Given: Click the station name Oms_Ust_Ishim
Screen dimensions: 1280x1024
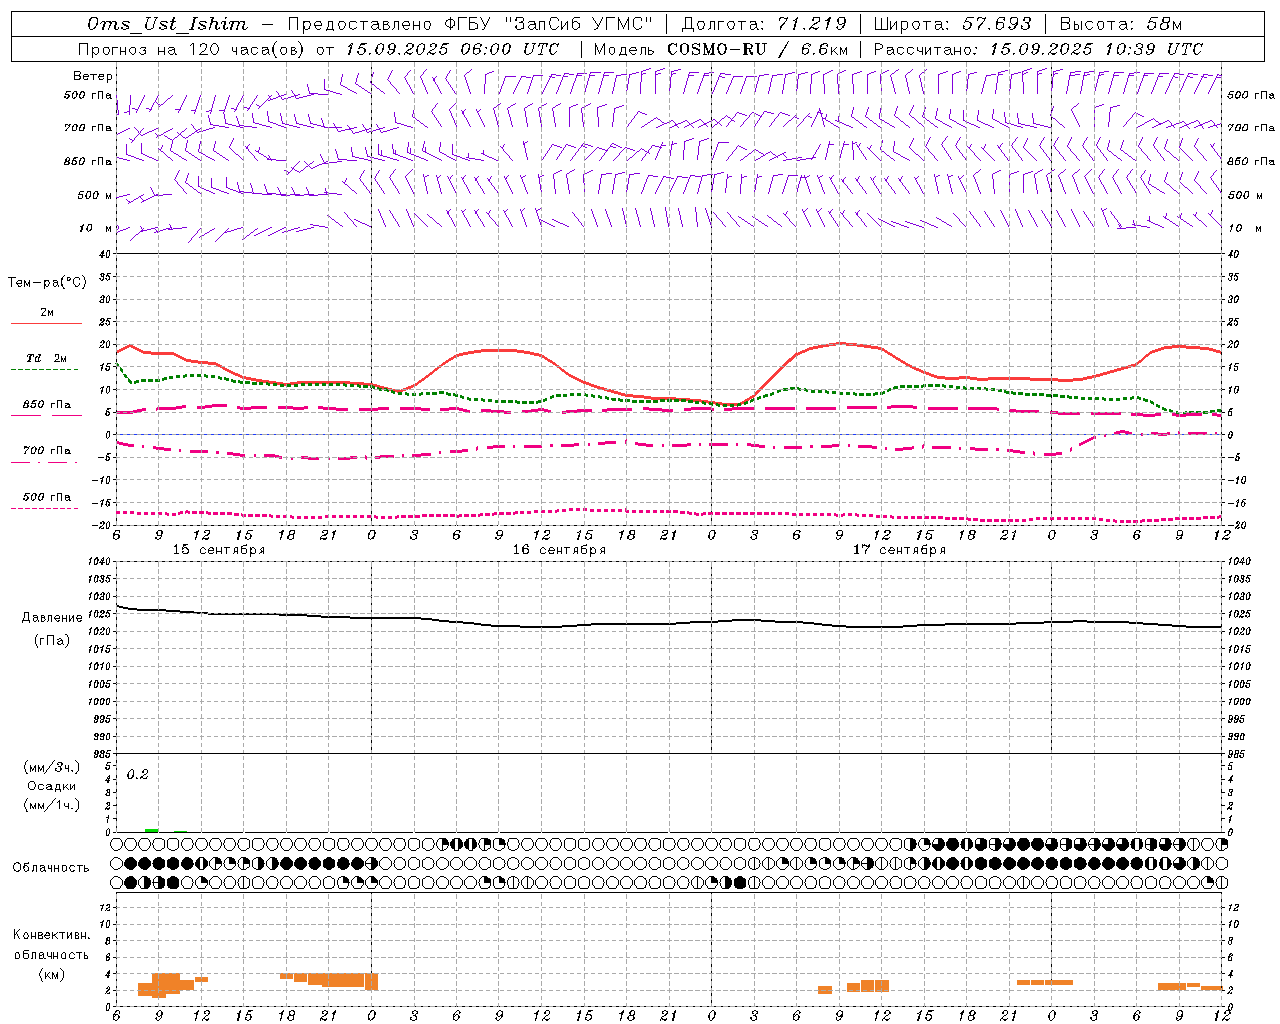Looking at the screenshot, I should tap(167, 24).
